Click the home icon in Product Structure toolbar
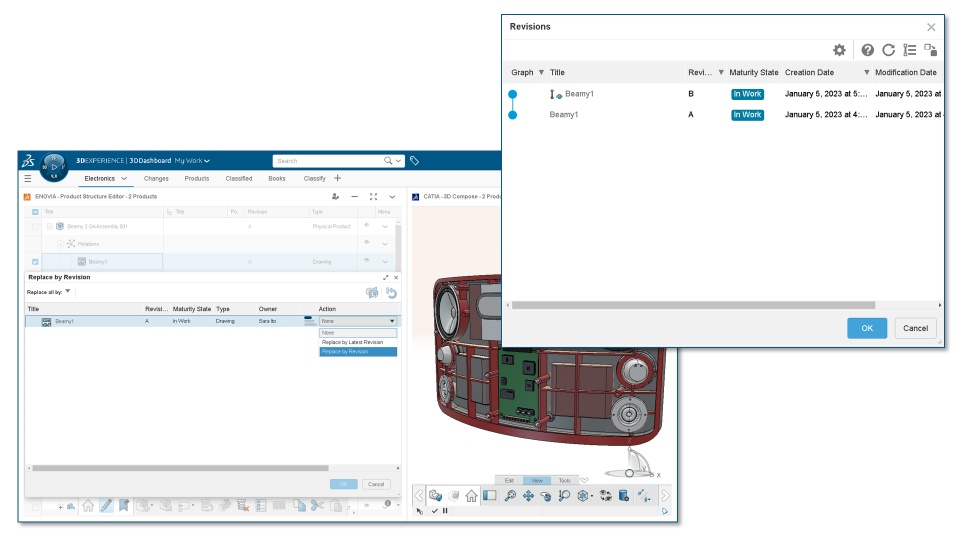 pyautogui.click(x=88, y=506)
